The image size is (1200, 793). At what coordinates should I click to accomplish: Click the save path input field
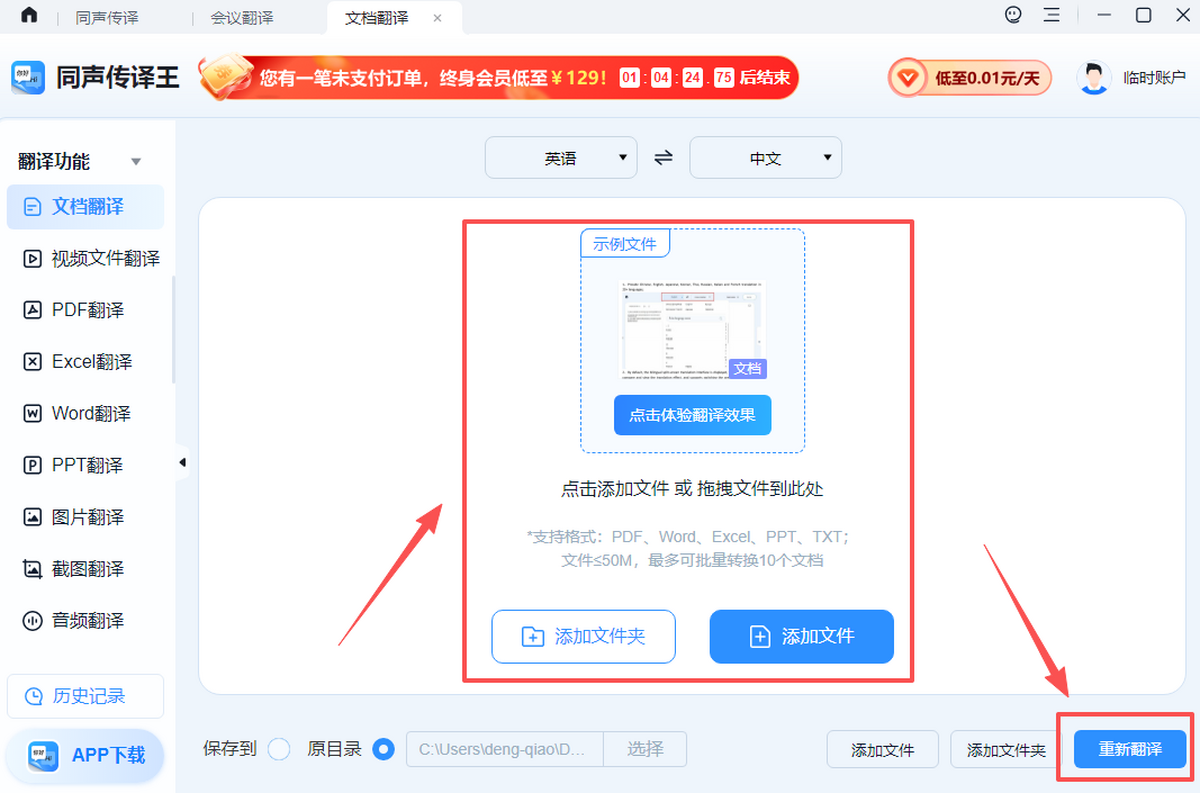pyautogui.click(x=505, y=748)
